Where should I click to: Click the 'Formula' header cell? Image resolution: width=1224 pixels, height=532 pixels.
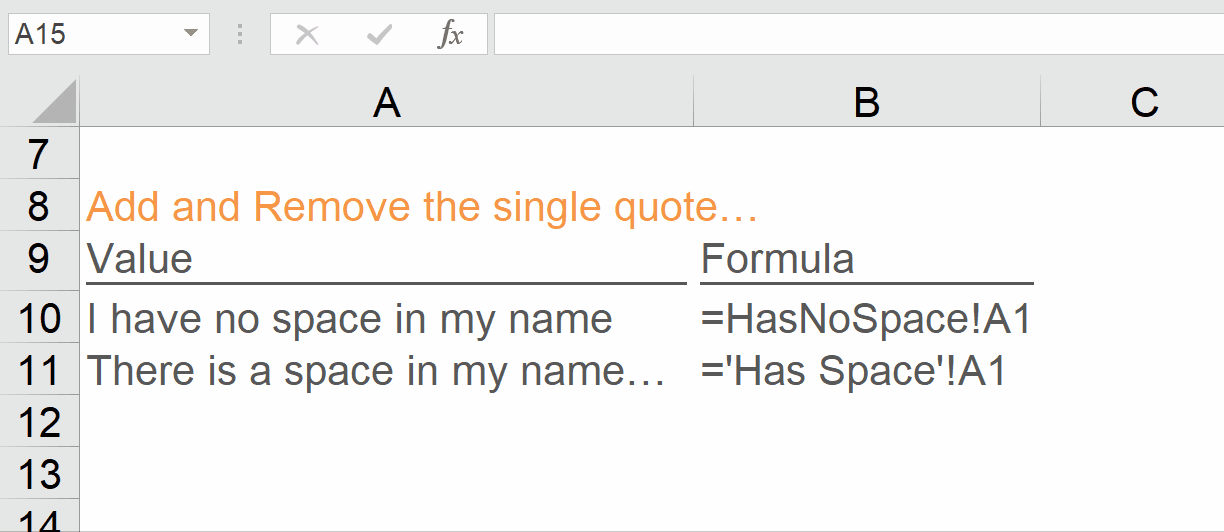click(x=866, y=259)
